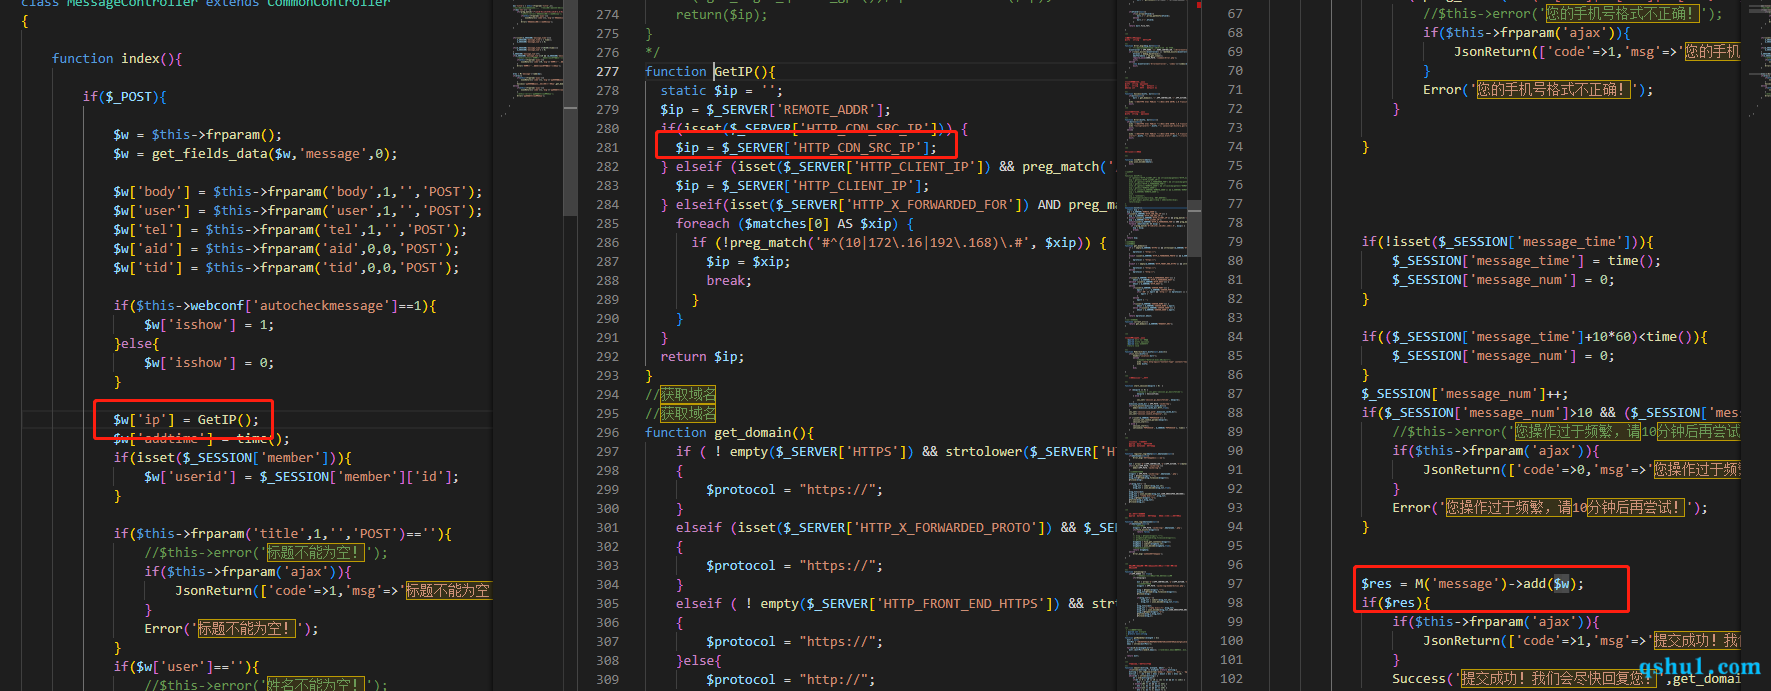
Task: Click the $_SERVER['REMOTE_ADDR'] assignment line
Action: click(775, 109)
